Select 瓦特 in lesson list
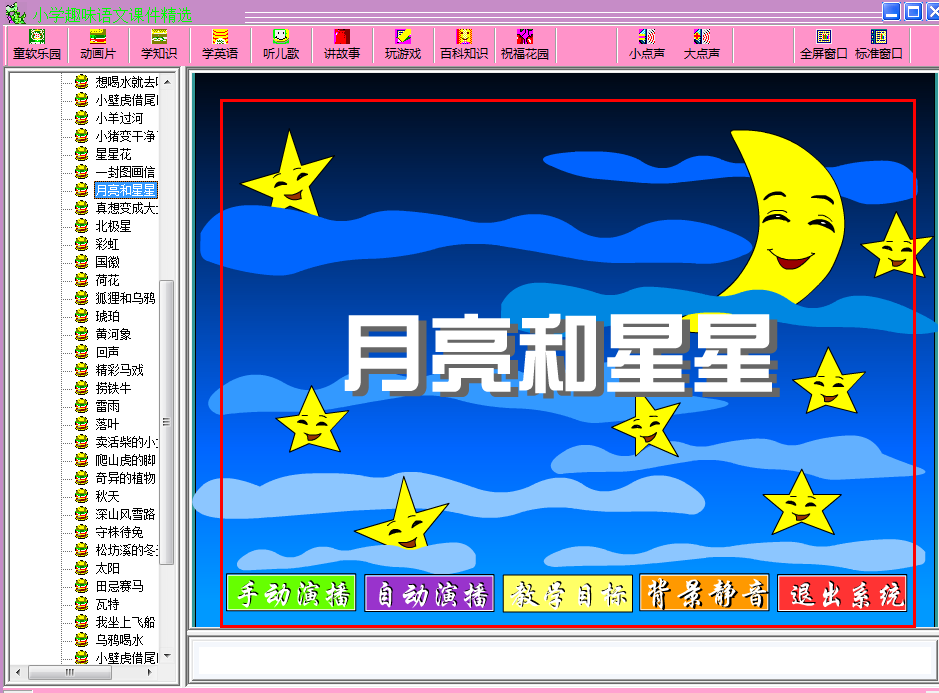The image size is (939, 693). 107,604
